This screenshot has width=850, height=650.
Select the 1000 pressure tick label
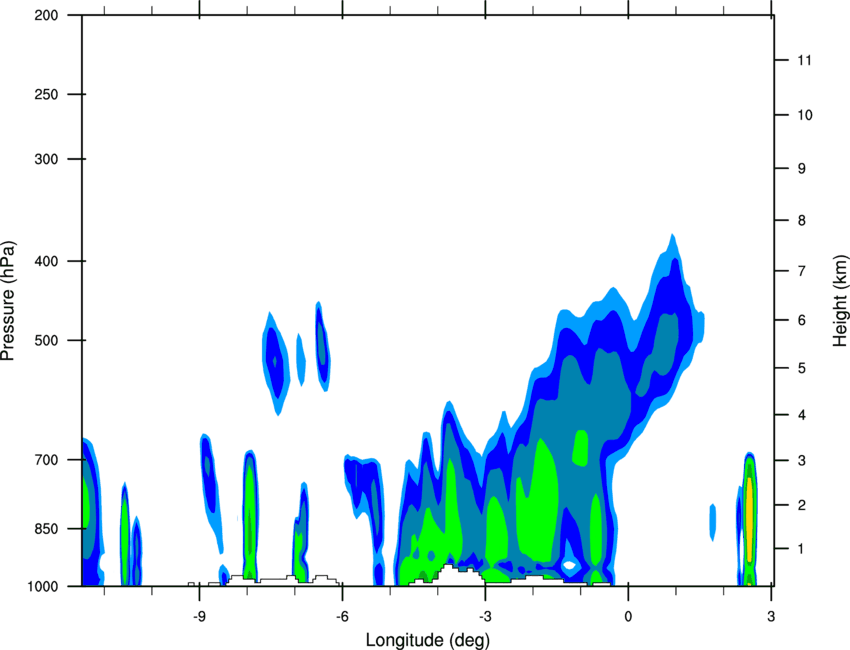point(43,586)
